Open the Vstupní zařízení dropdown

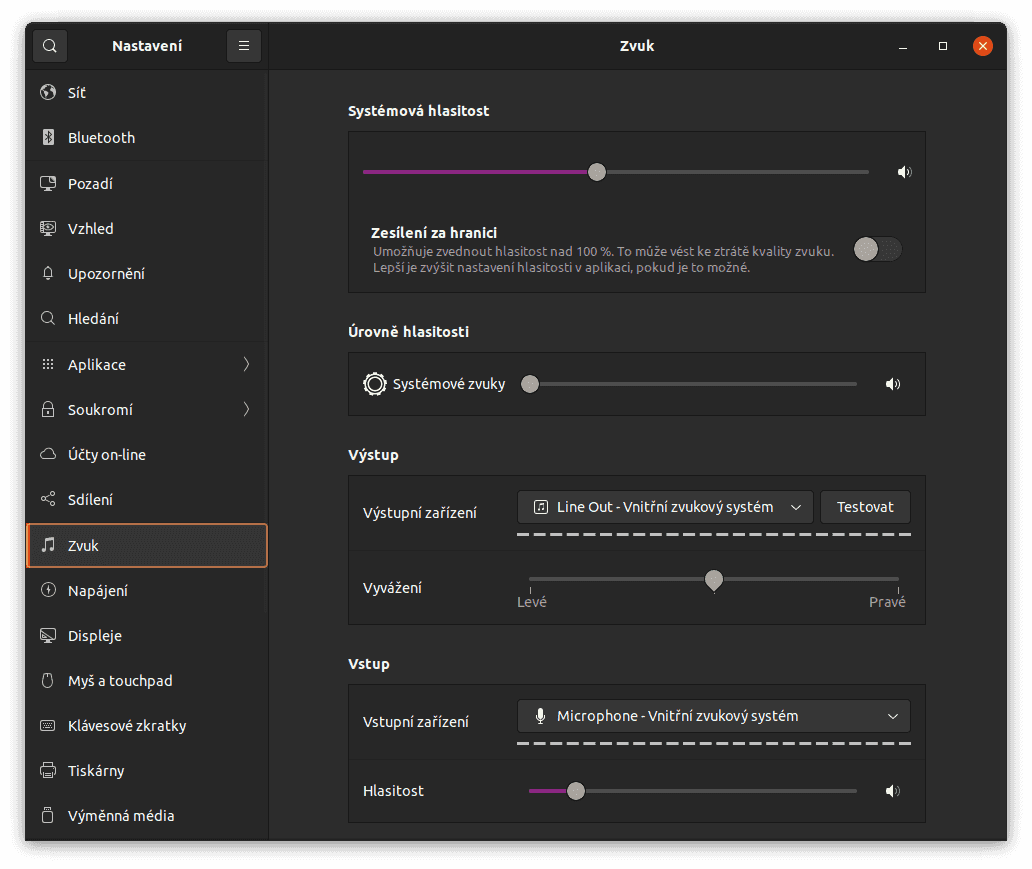pos(713,716)
